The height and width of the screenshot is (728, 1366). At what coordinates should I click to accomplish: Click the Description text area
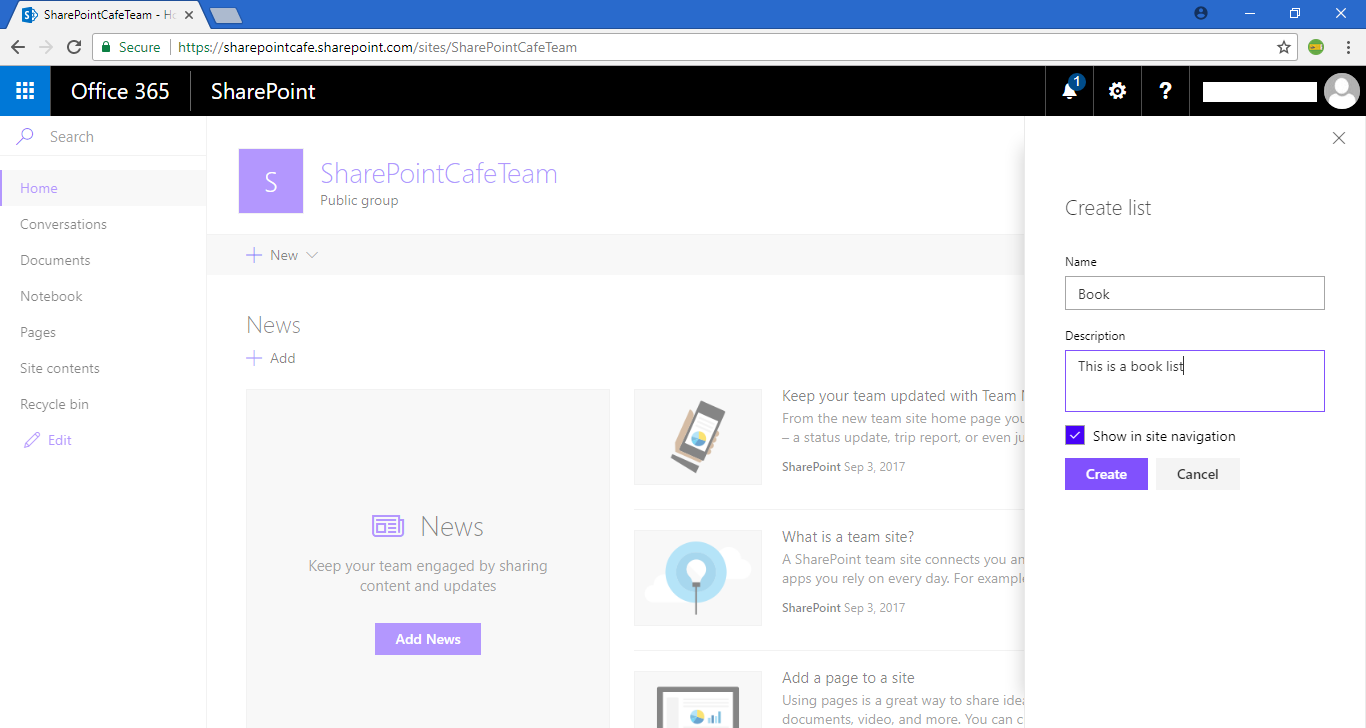[1195, 381]
